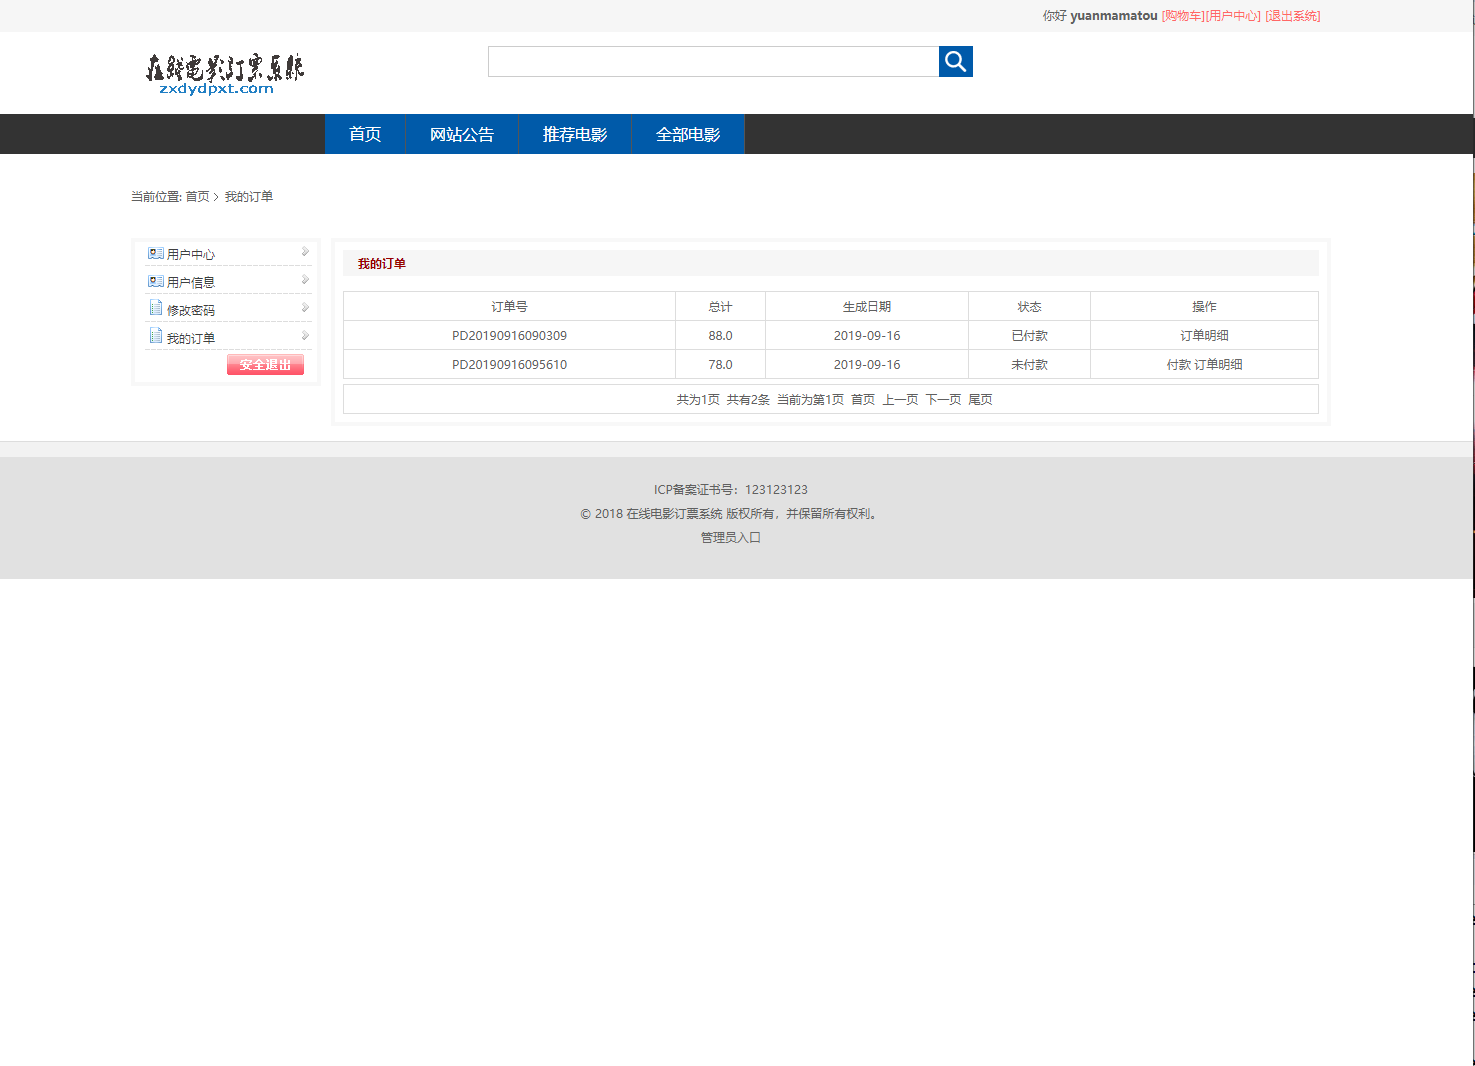This screenshot has width=1475, height=1066.
Task: Open the 网站公告 navigation tab
Action: 462,134
